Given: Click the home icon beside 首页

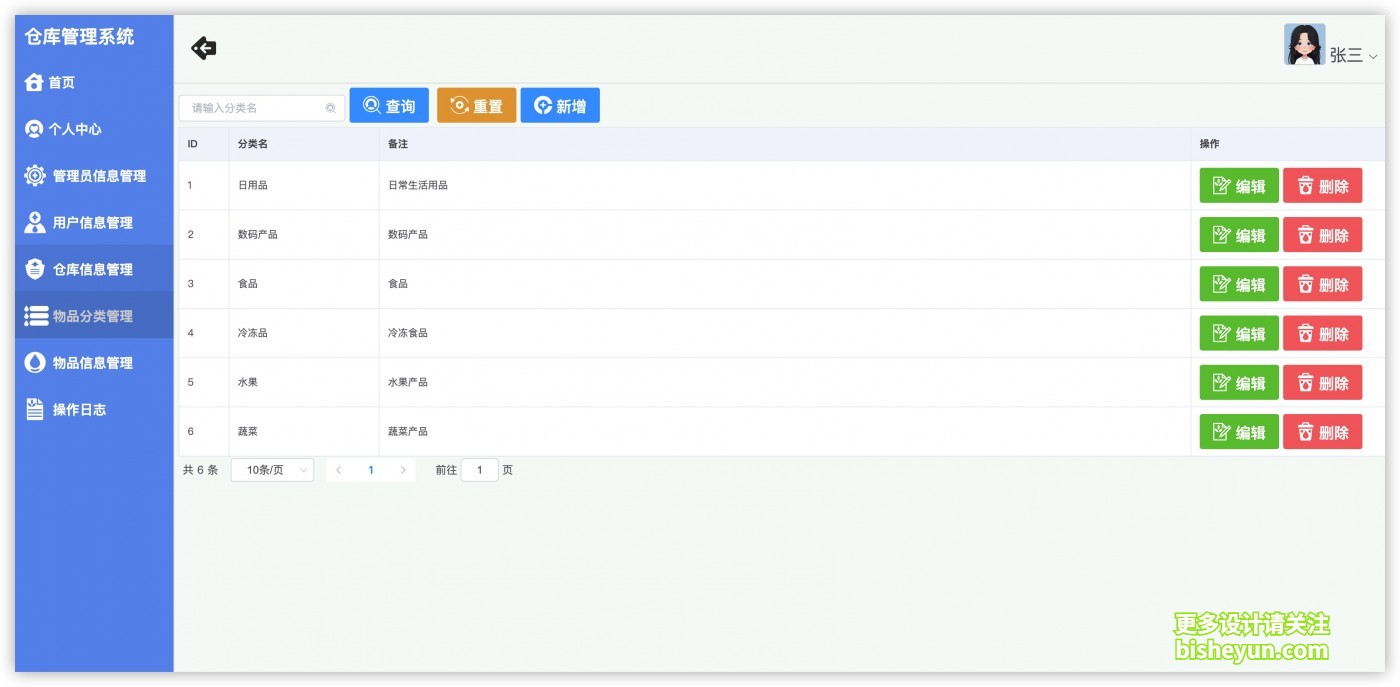Looking at the screenshot, I should tap(34, 82).
